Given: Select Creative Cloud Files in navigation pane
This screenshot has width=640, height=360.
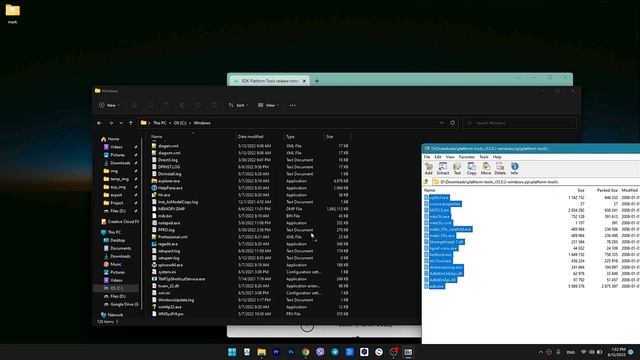Looking at the screenshot, I should (x=120, y=222).
